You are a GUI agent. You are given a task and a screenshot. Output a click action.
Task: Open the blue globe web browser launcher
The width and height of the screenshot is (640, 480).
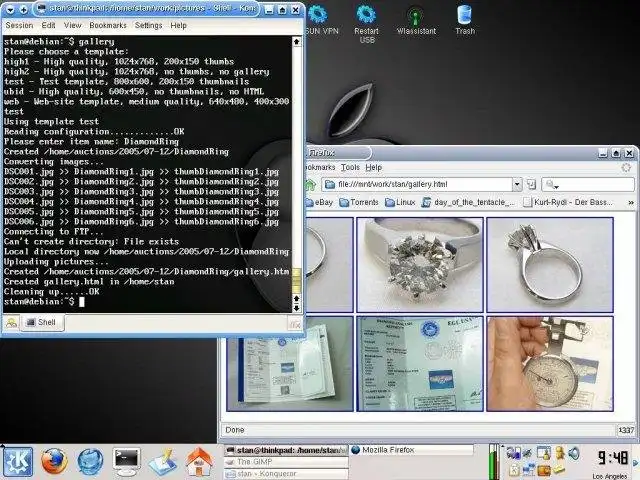point(90,462)
